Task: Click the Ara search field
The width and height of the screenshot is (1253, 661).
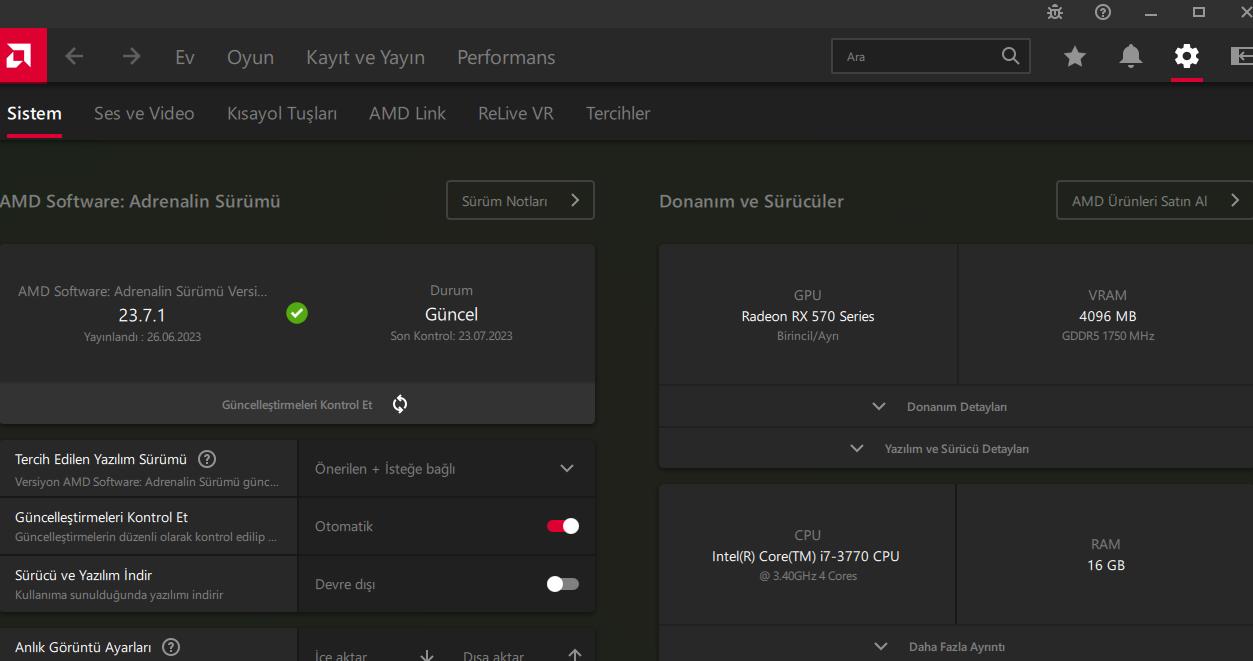Action: (x=918, y=57)
